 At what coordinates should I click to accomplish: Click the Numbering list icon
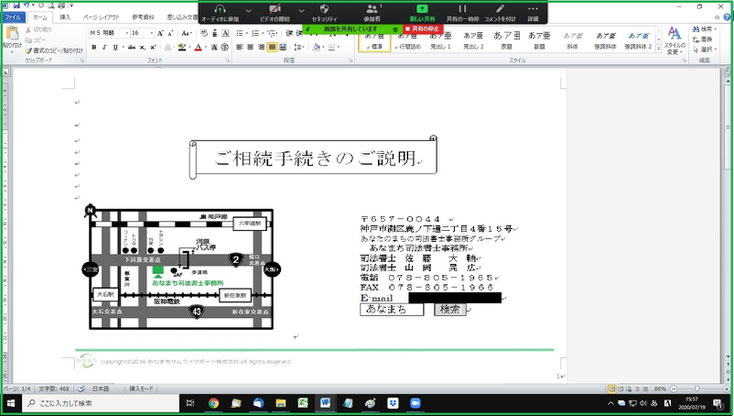(x=256, y=33)
